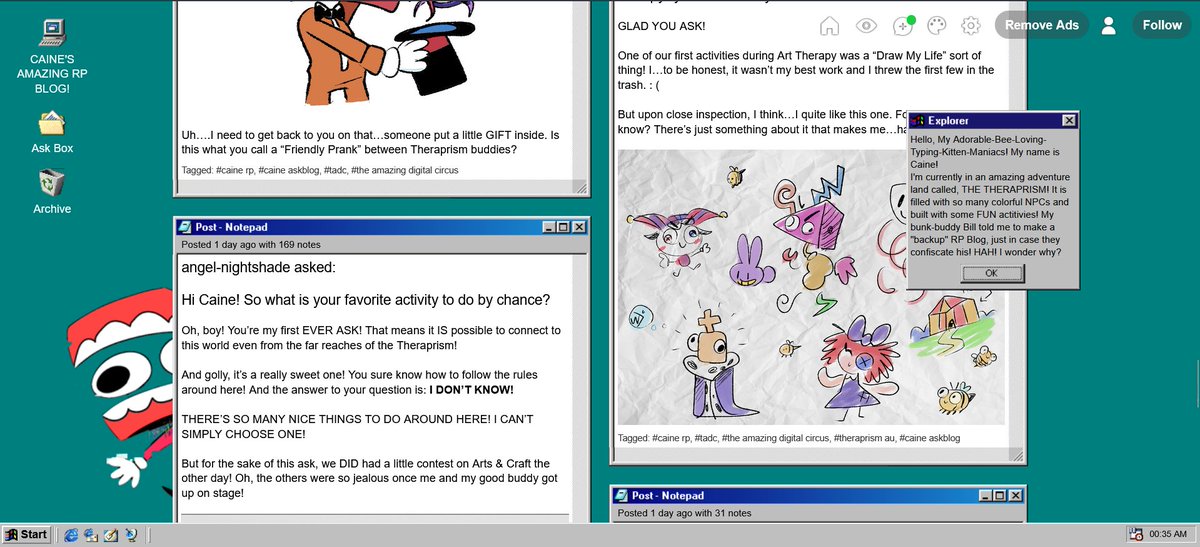Click the second quick launch icon beside Internet Explorer
The width and height of the screenshot is (1200, 547).
[91, 535]
